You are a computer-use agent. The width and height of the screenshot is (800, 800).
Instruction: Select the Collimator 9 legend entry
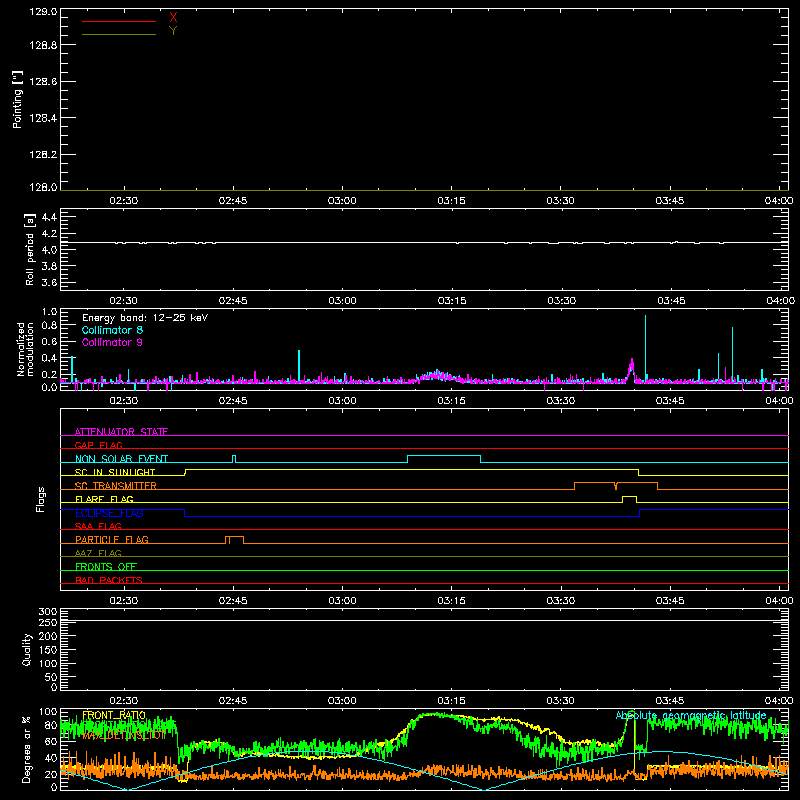tap(112, 342)
